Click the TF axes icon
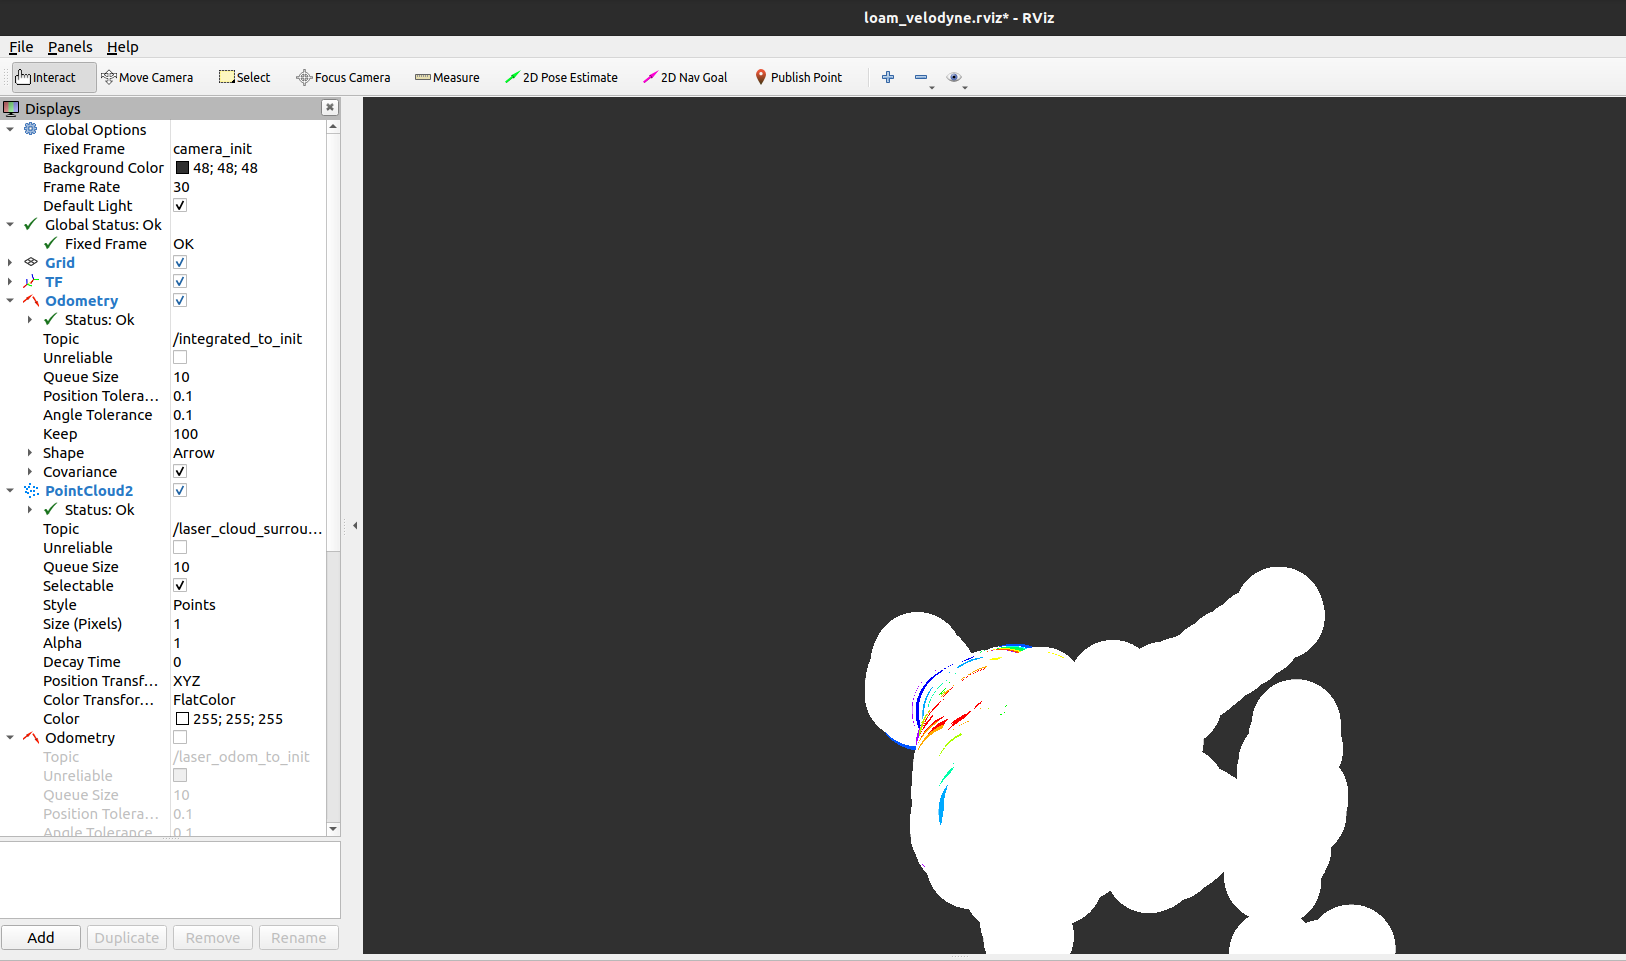 (x=31, y=281)
